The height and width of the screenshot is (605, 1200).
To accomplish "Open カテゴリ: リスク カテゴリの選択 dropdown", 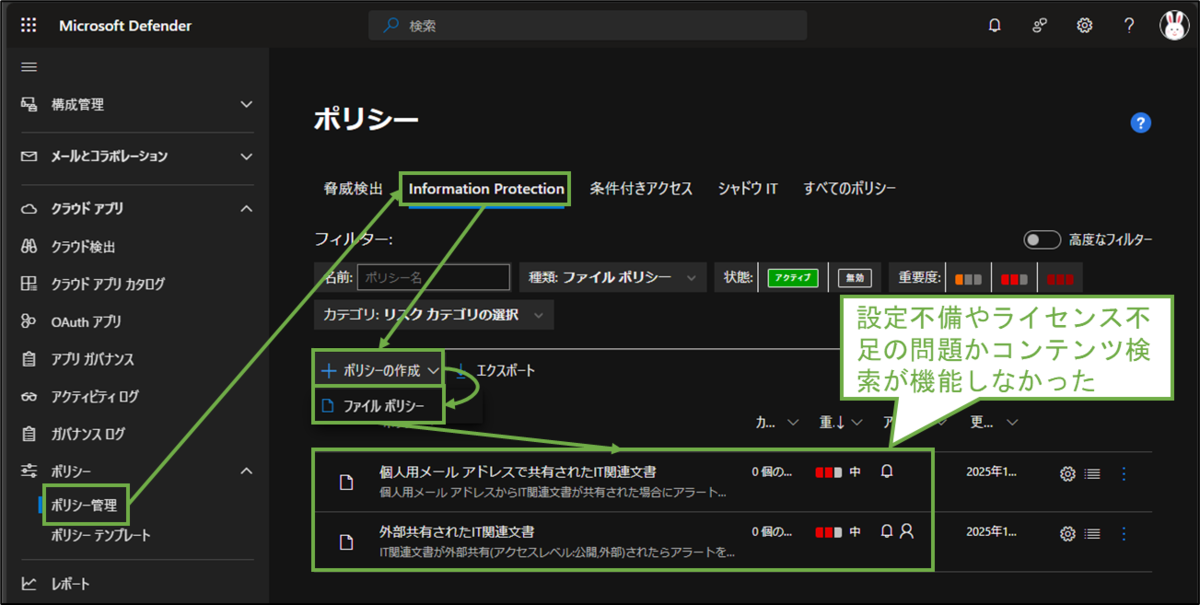I will point(434,315).
